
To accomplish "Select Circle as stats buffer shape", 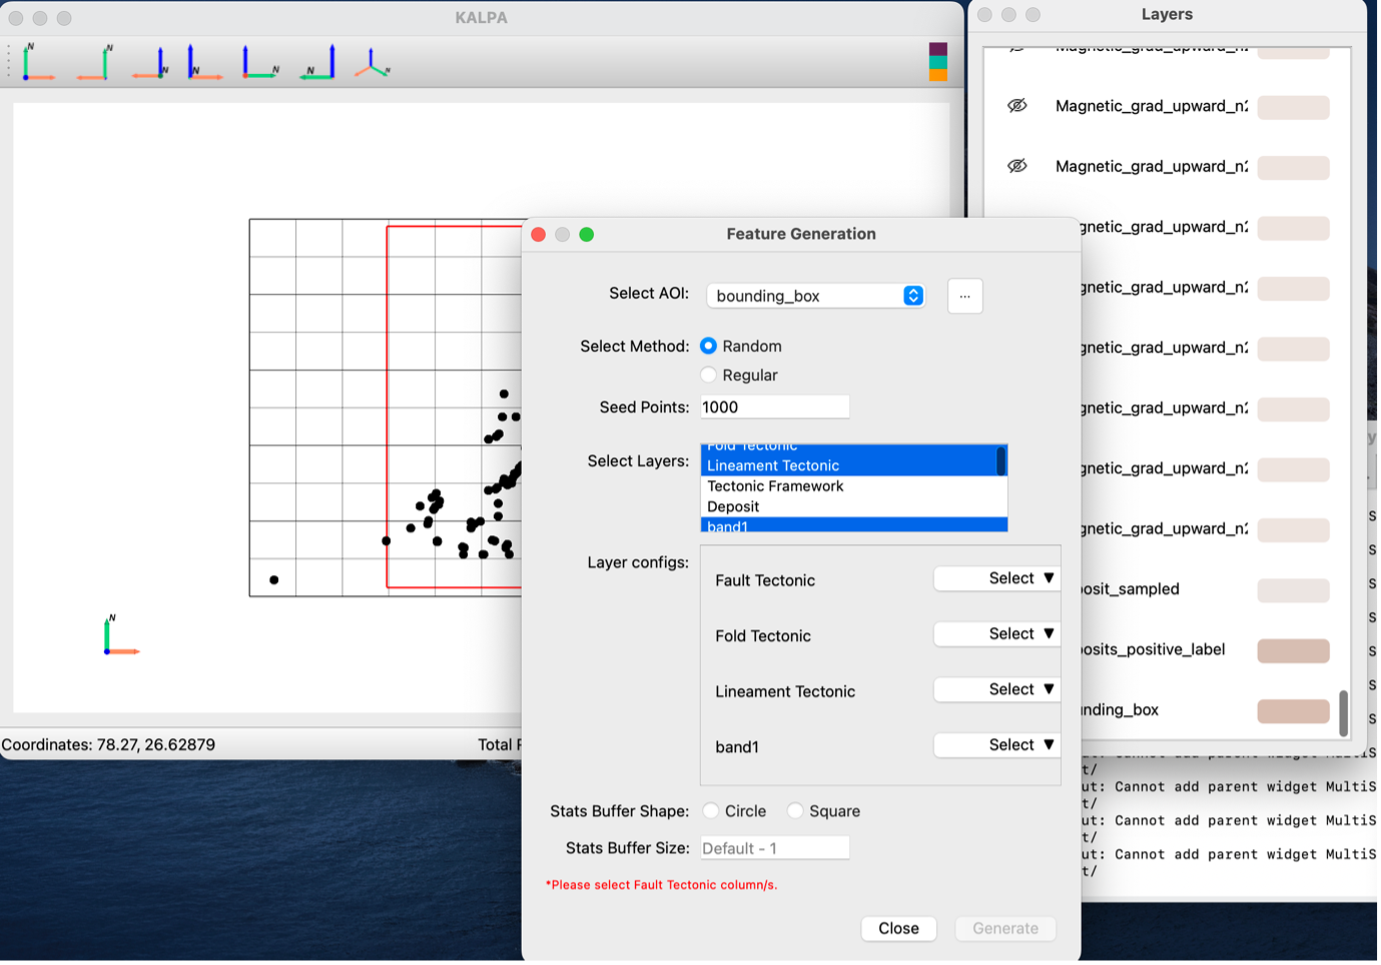I will coord(710,811).
